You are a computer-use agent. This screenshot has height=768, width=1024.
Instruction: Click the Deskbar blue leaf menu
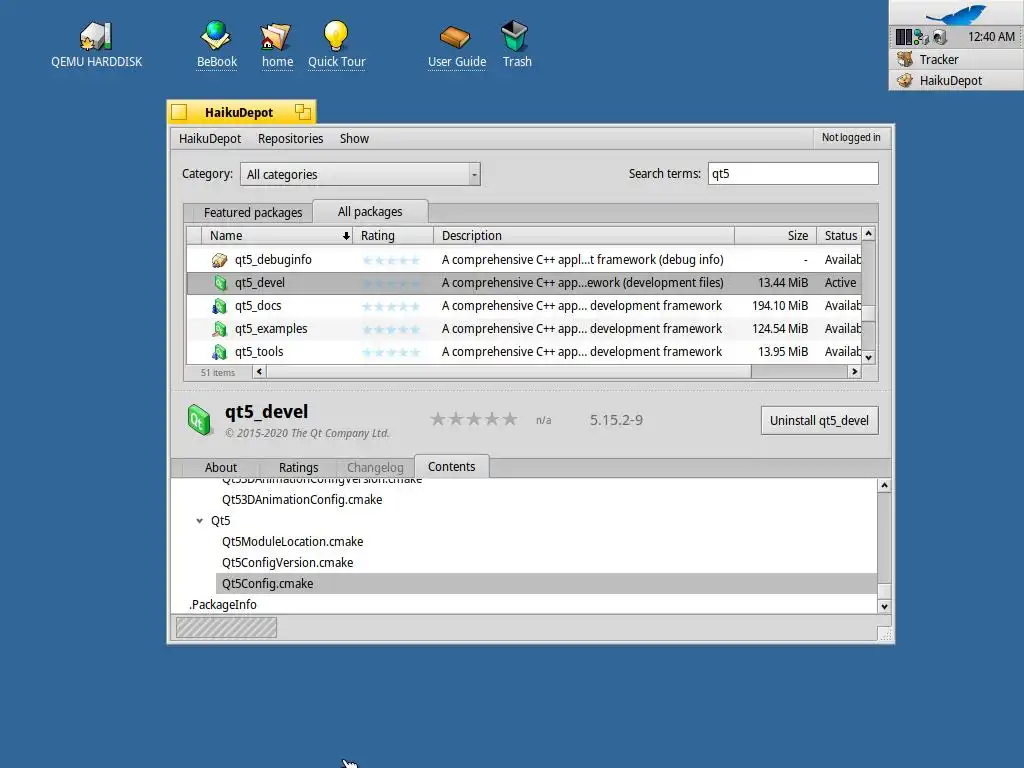click(x=957, y=13)
